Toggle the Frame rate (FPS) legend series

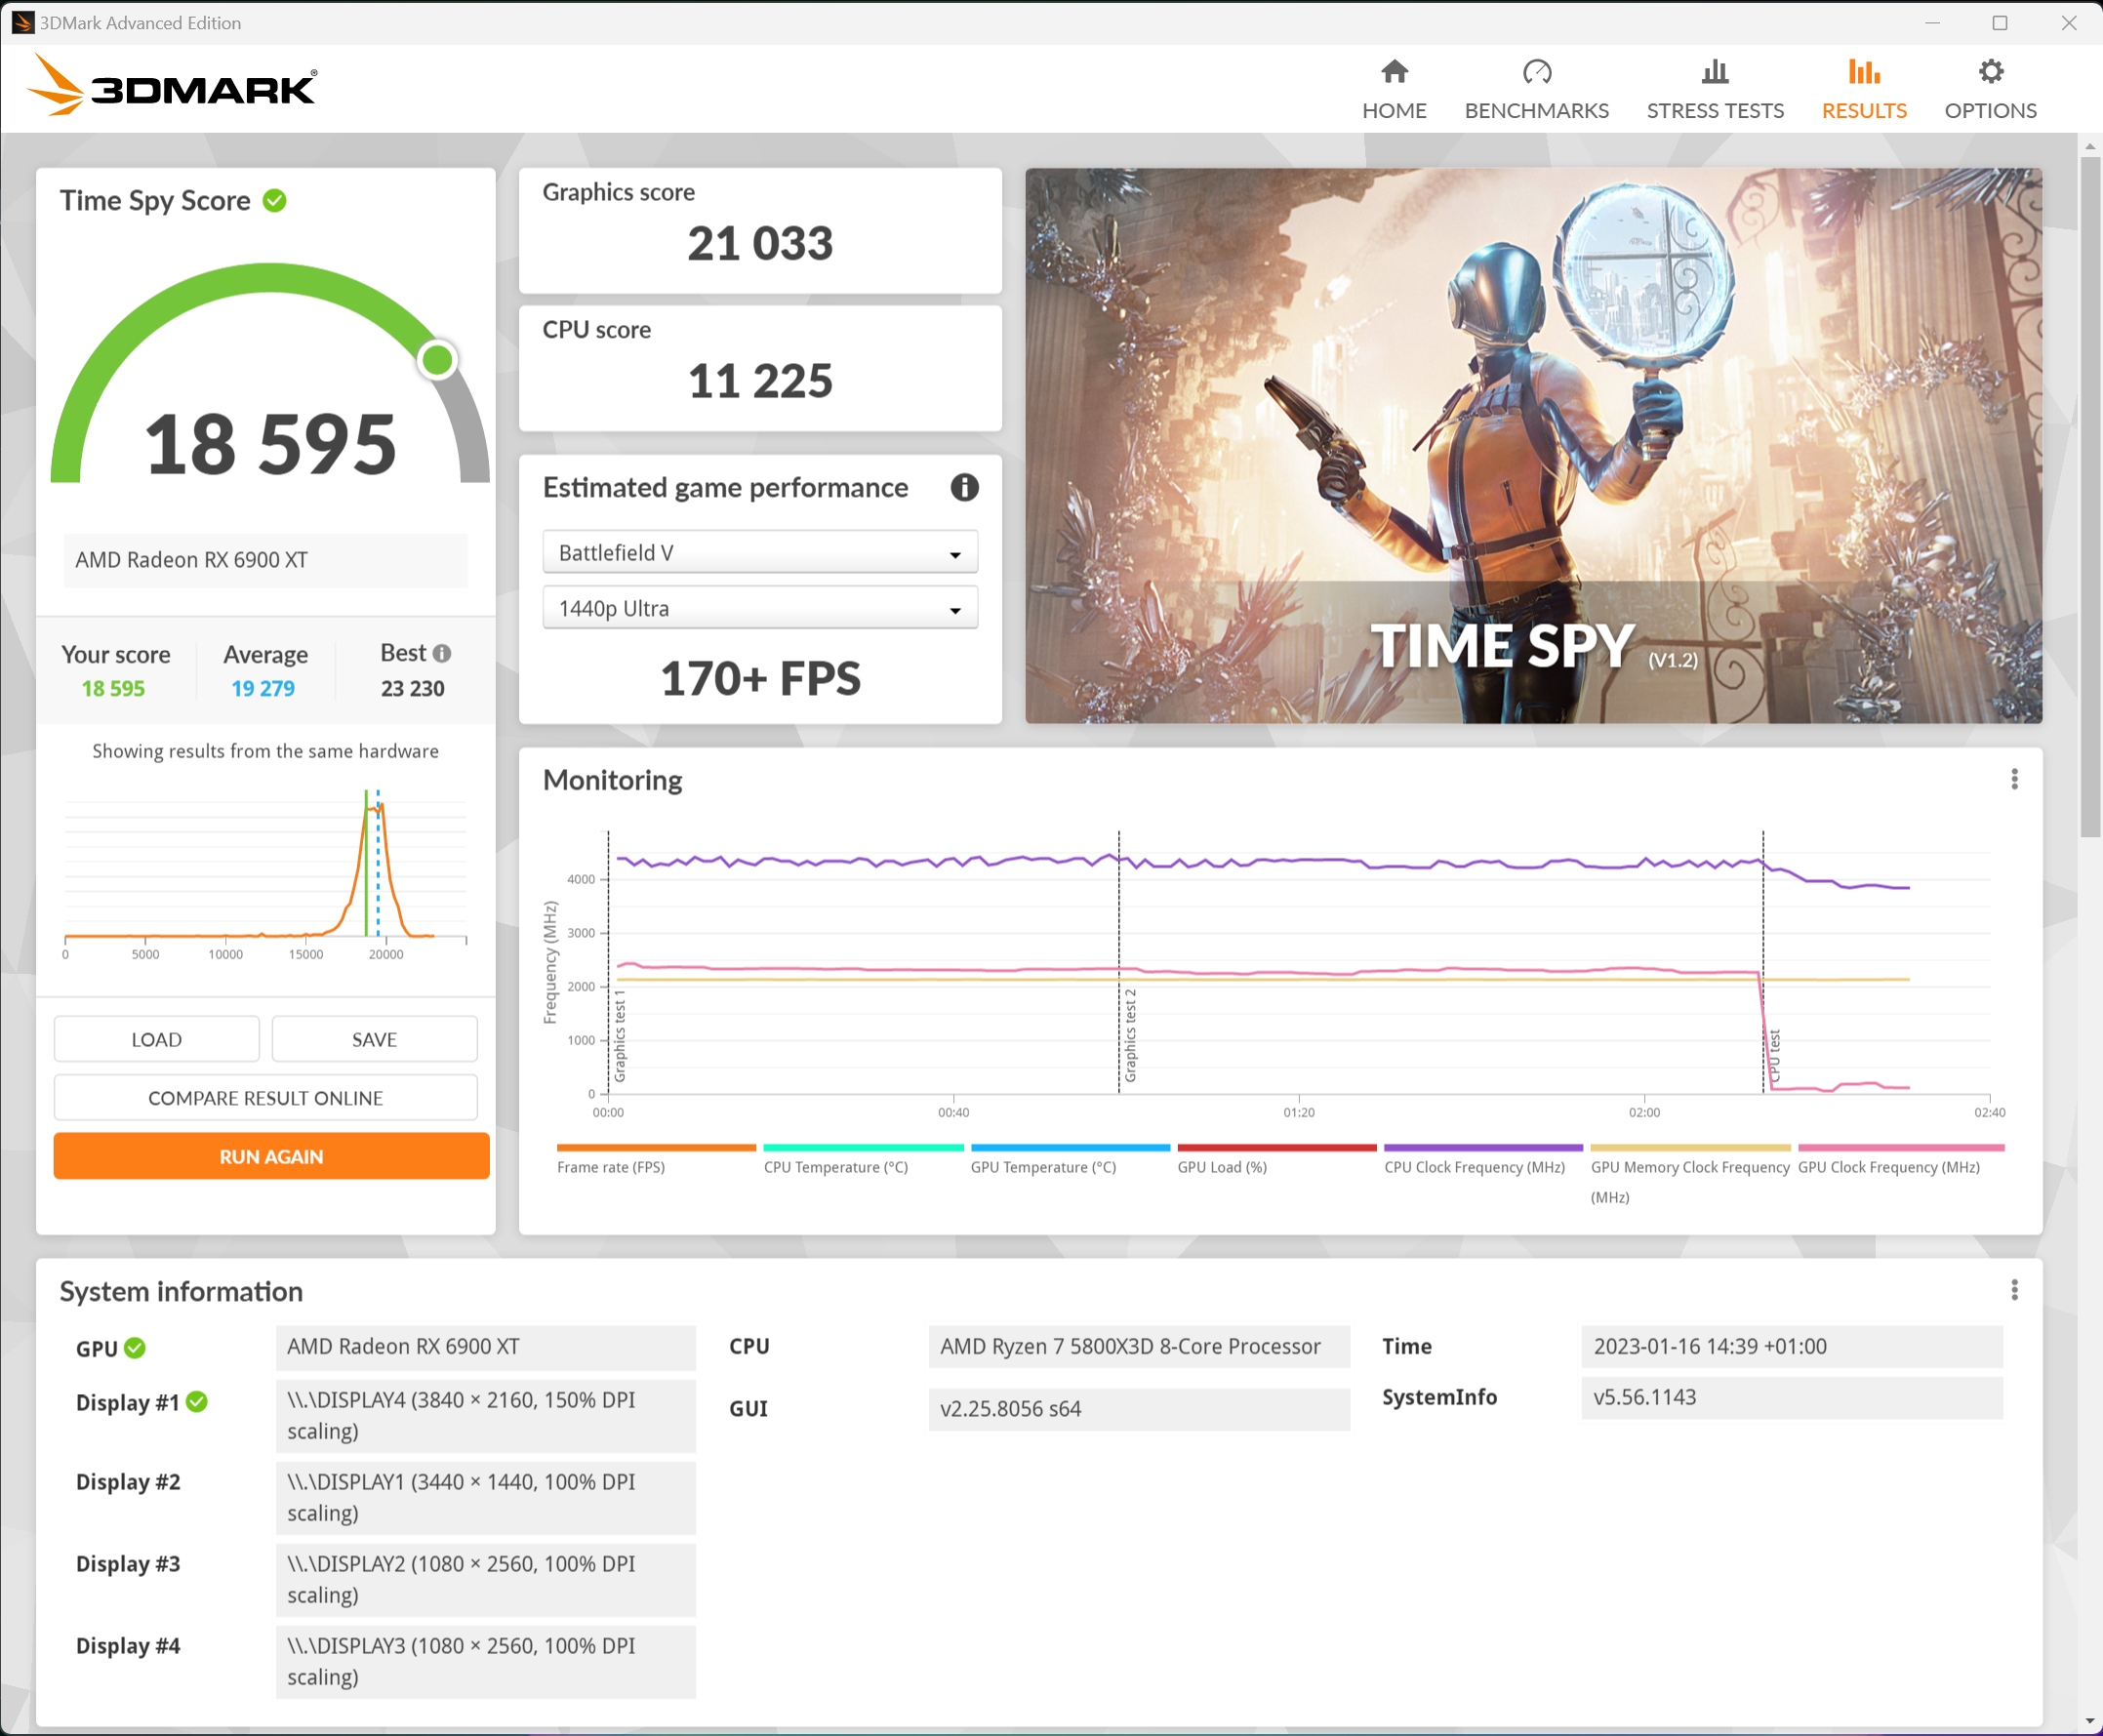tap(611, 1167)
